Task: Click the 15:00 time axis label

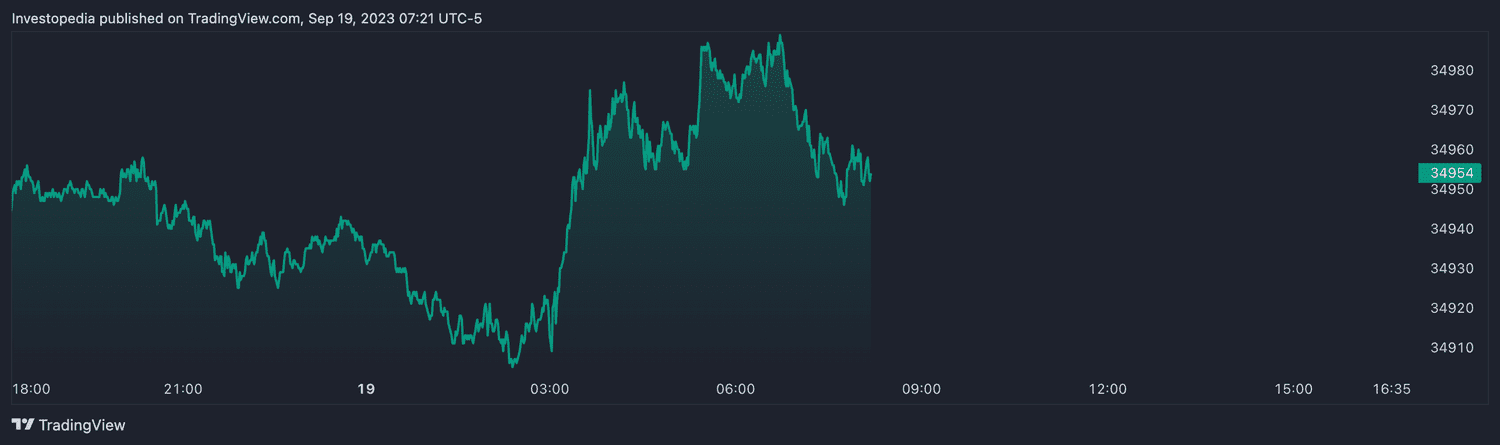Action: 1293,389
